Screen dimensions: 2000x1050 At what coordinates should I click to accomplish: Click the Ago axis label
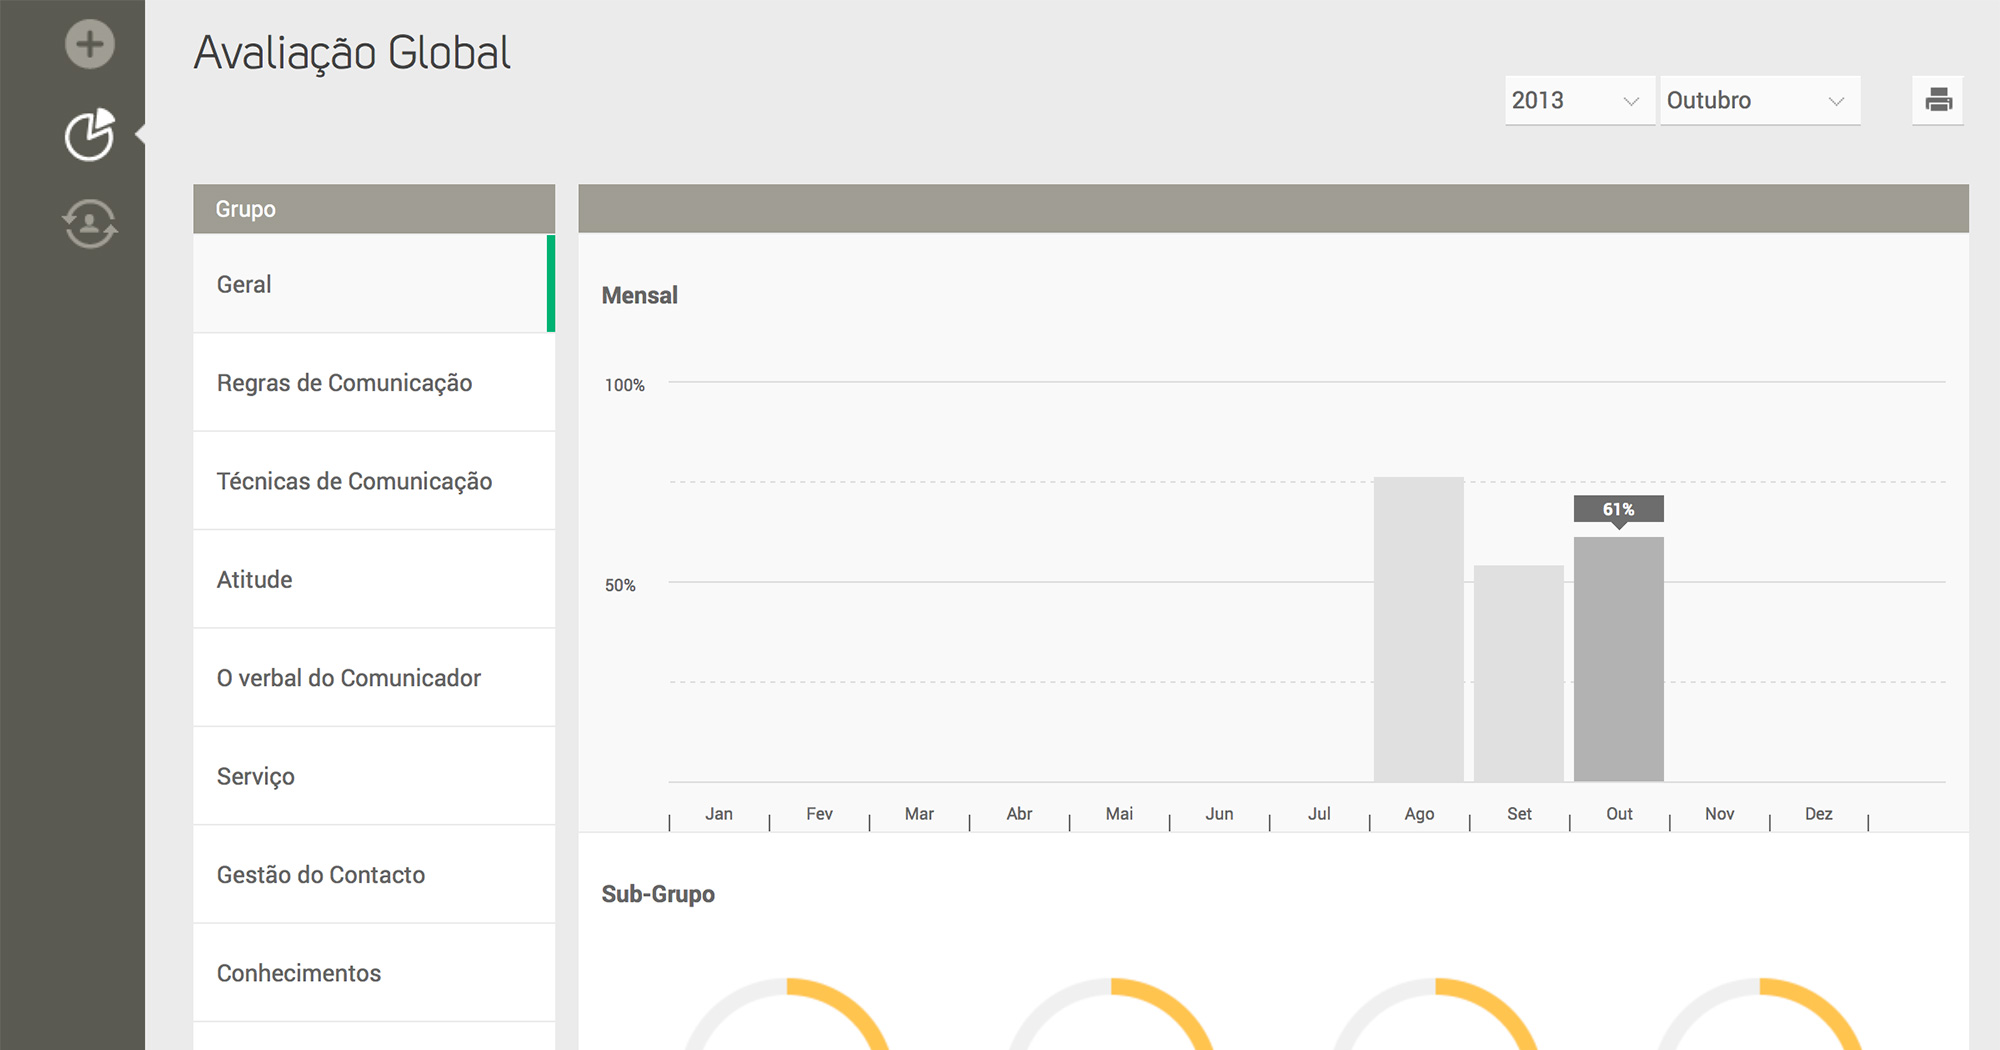(1419, 814)
